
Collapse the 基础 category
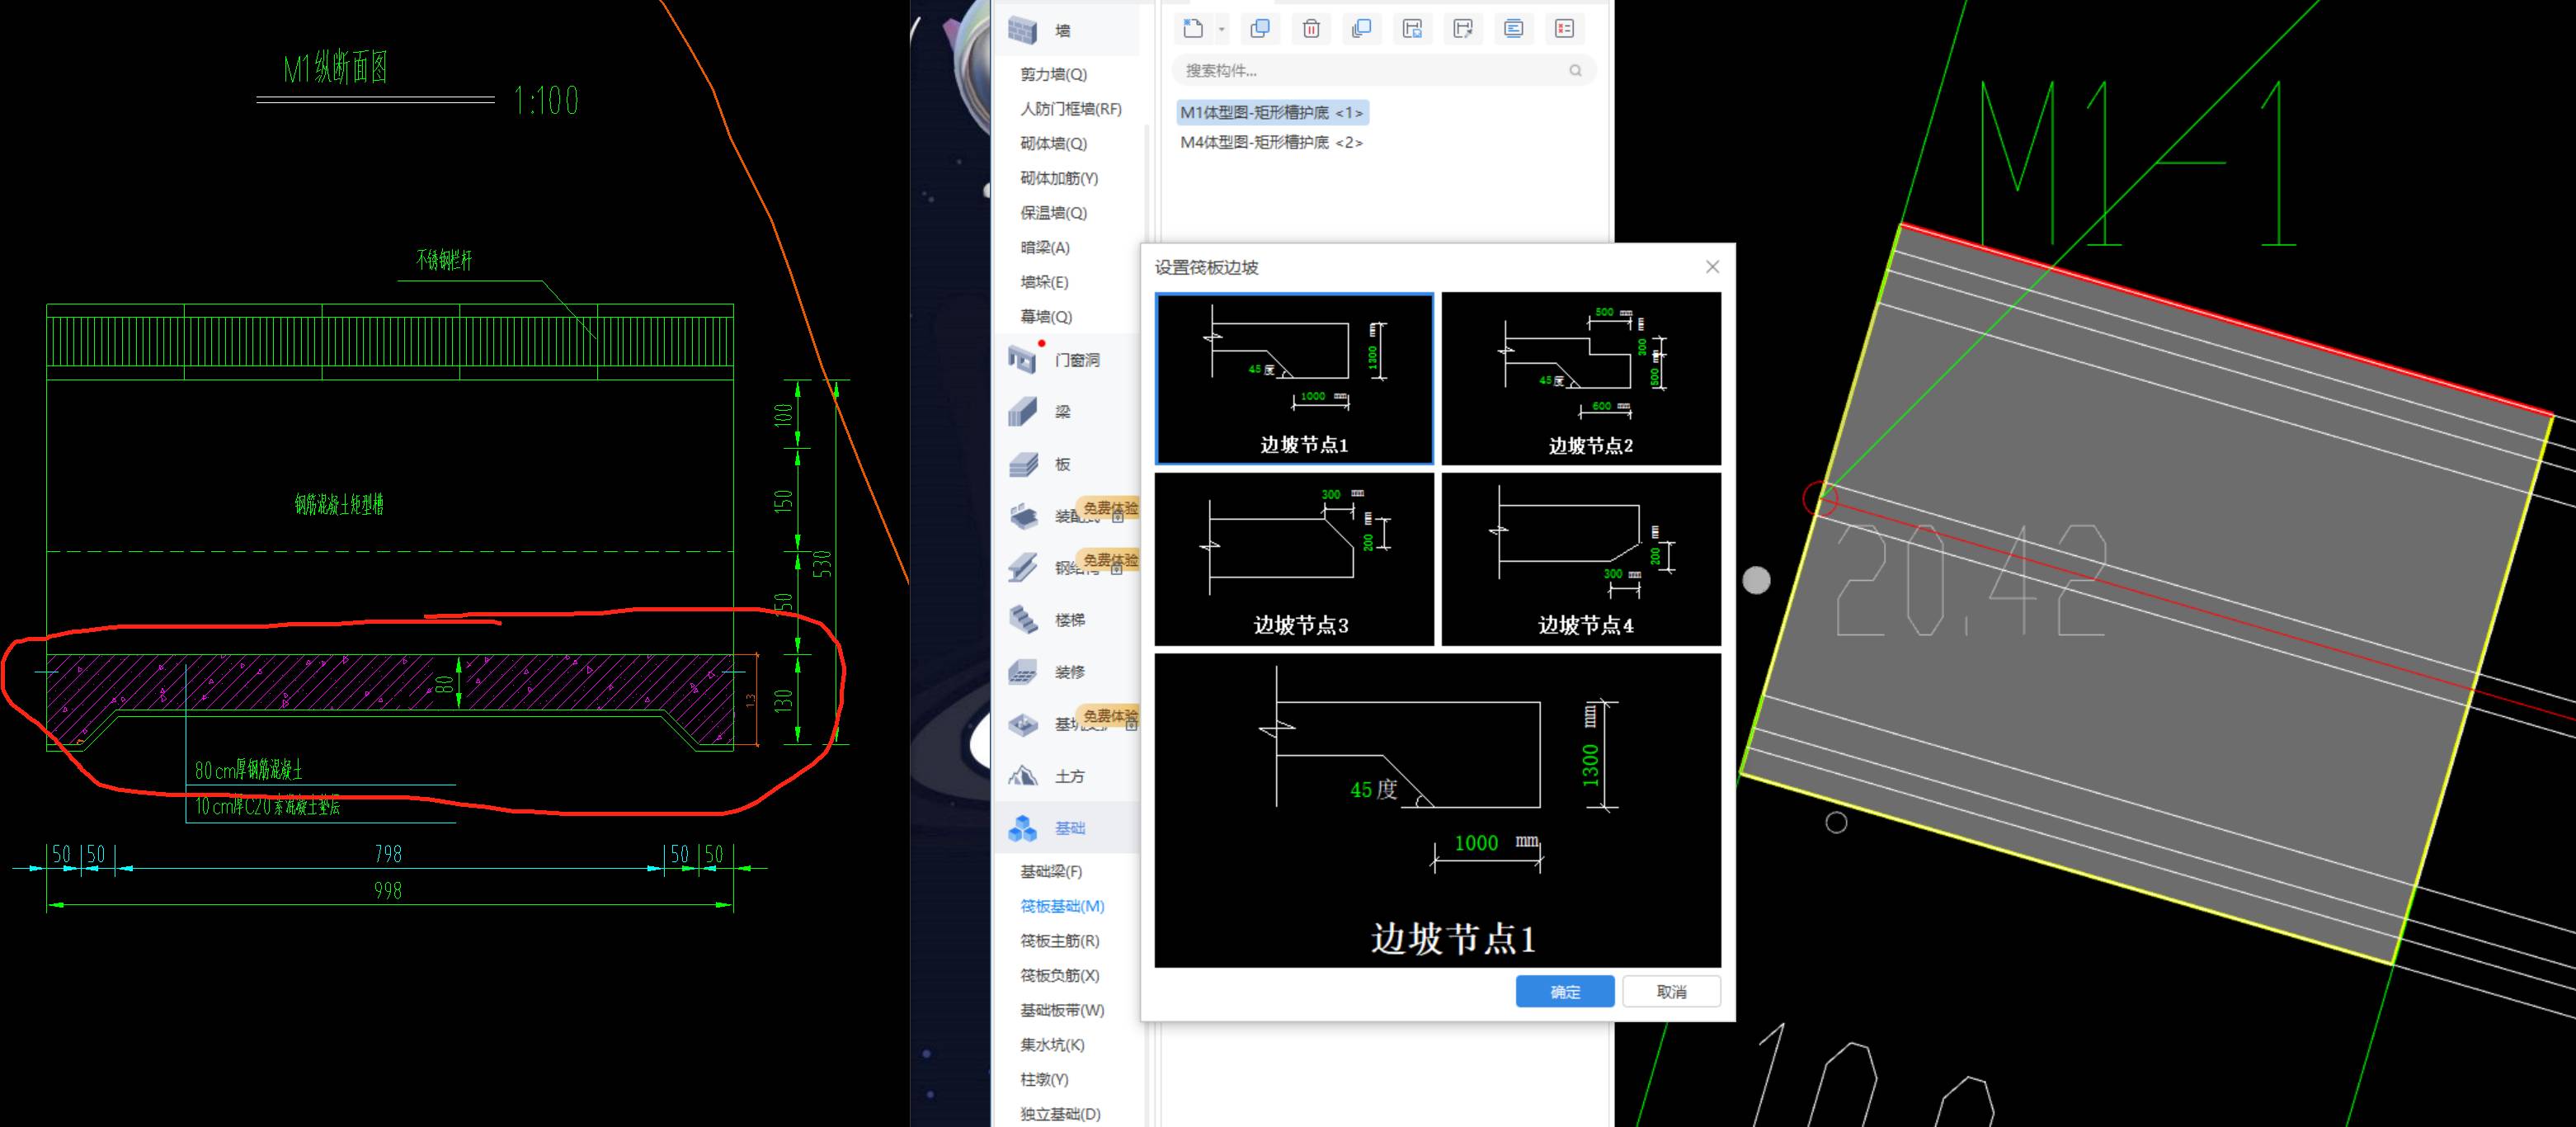pyautogui.click(x=1070, y=828)
